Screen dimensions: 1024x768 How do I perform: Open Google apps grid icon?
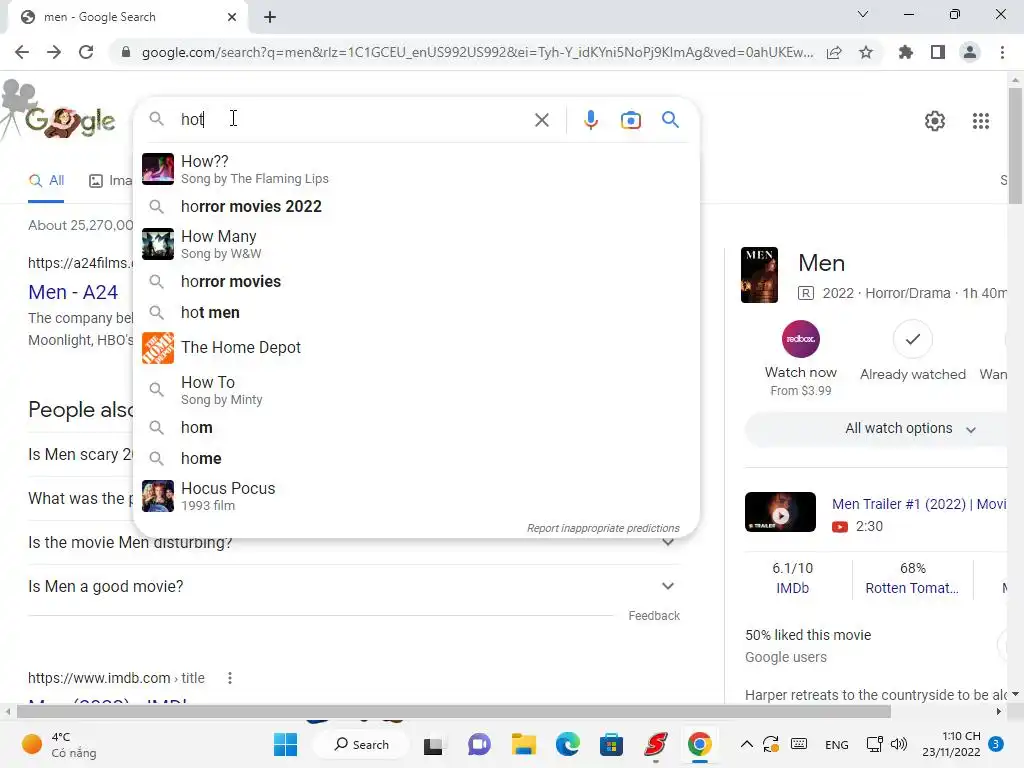981,121
